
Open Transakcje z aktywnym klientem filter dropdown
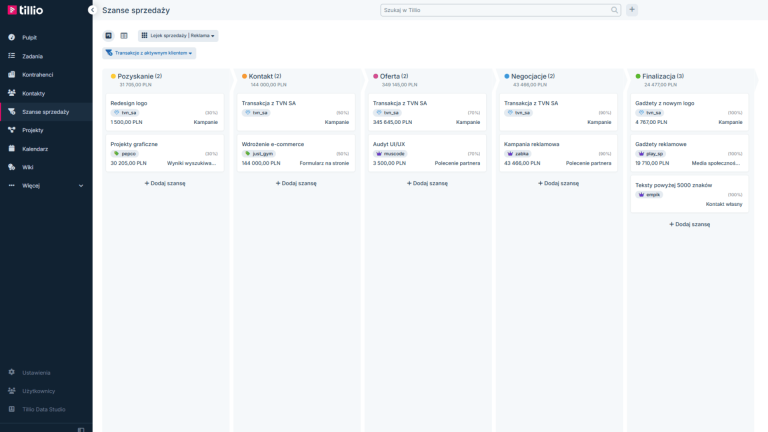[149, 53]
